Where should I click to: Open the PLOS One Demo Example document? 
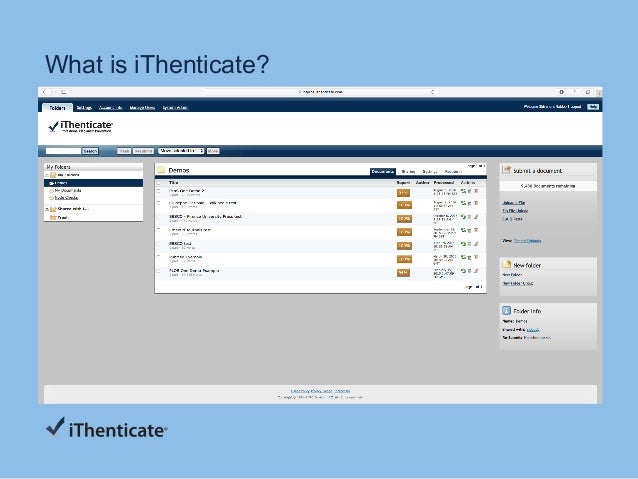coord(194,271)
